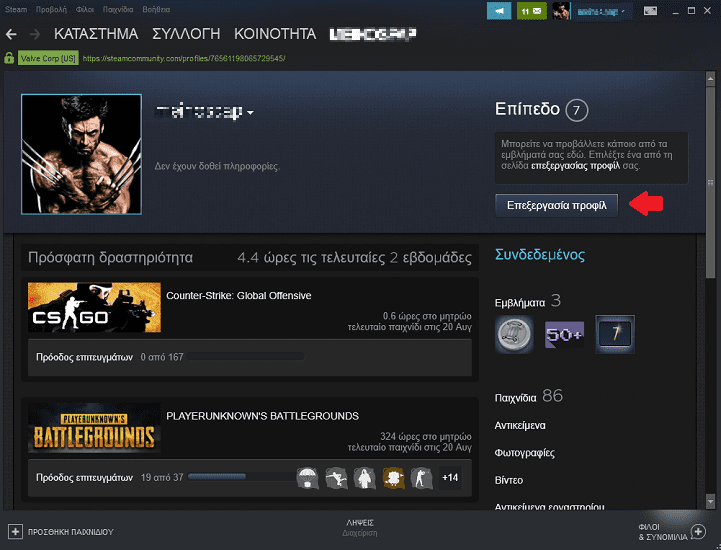This screenshot has height=550, width=721.
Task: Open the PUBG ghillie suit achievement icon
Action: coord(364,478)
